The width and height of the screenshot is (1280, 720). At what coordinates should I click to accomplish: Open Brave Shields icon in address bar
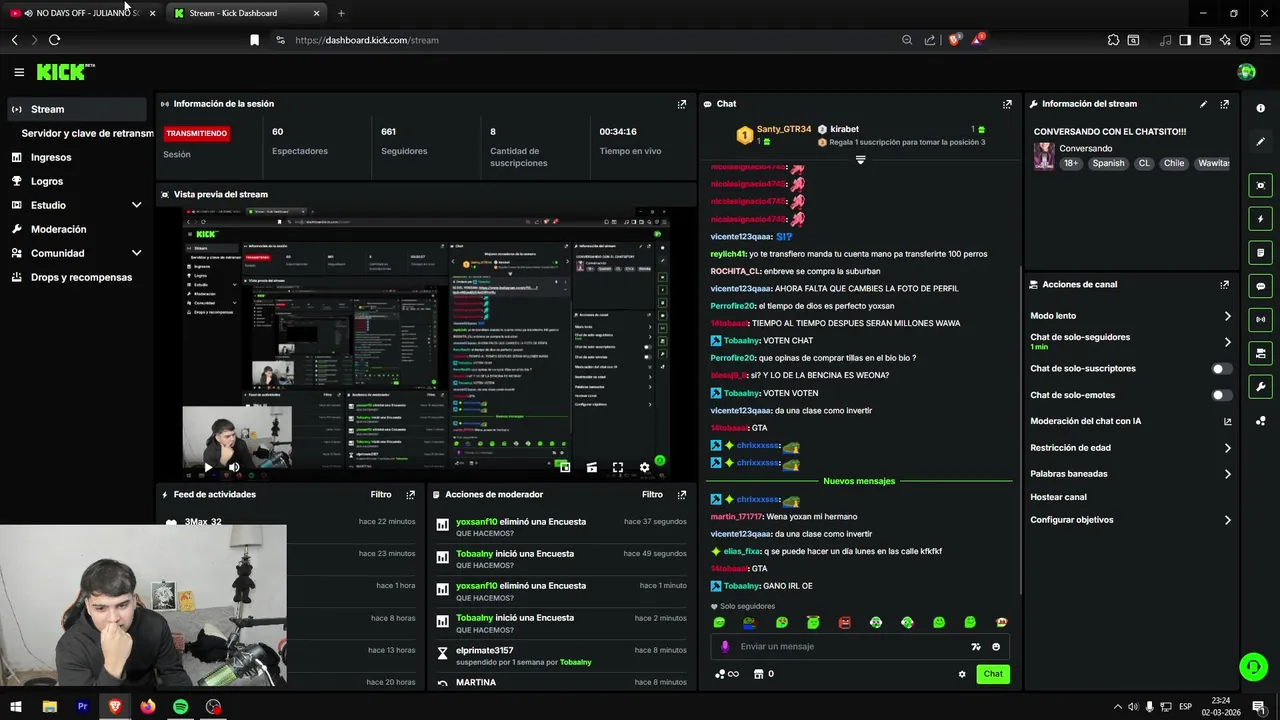[x=954, y=40]
